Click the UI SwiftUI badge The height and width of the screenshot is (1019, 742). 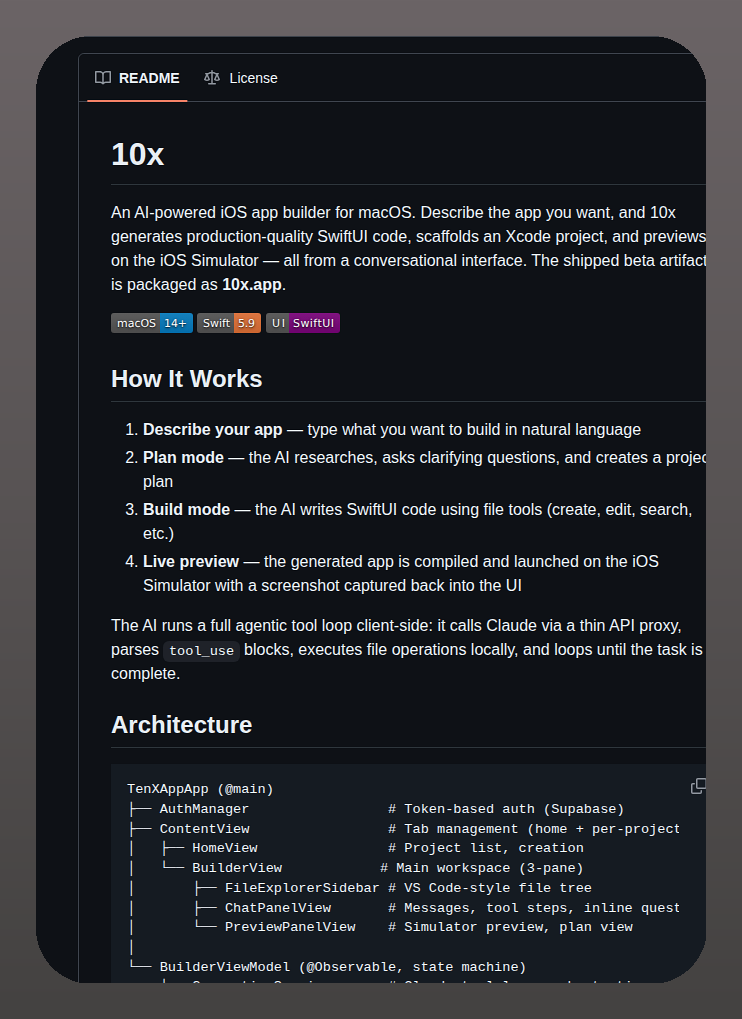[303, 323]
